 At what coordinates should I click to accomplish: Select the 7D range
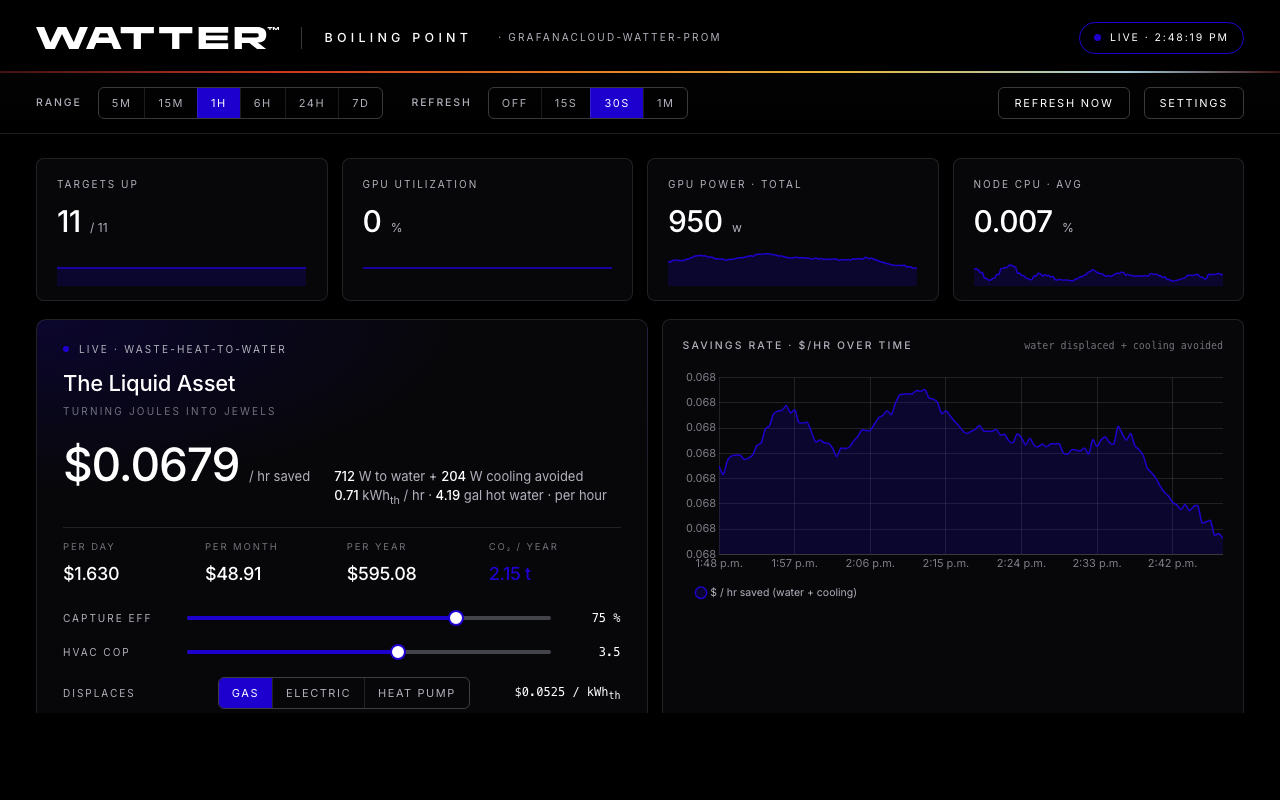pyautogui.click(x=360, y=103)
